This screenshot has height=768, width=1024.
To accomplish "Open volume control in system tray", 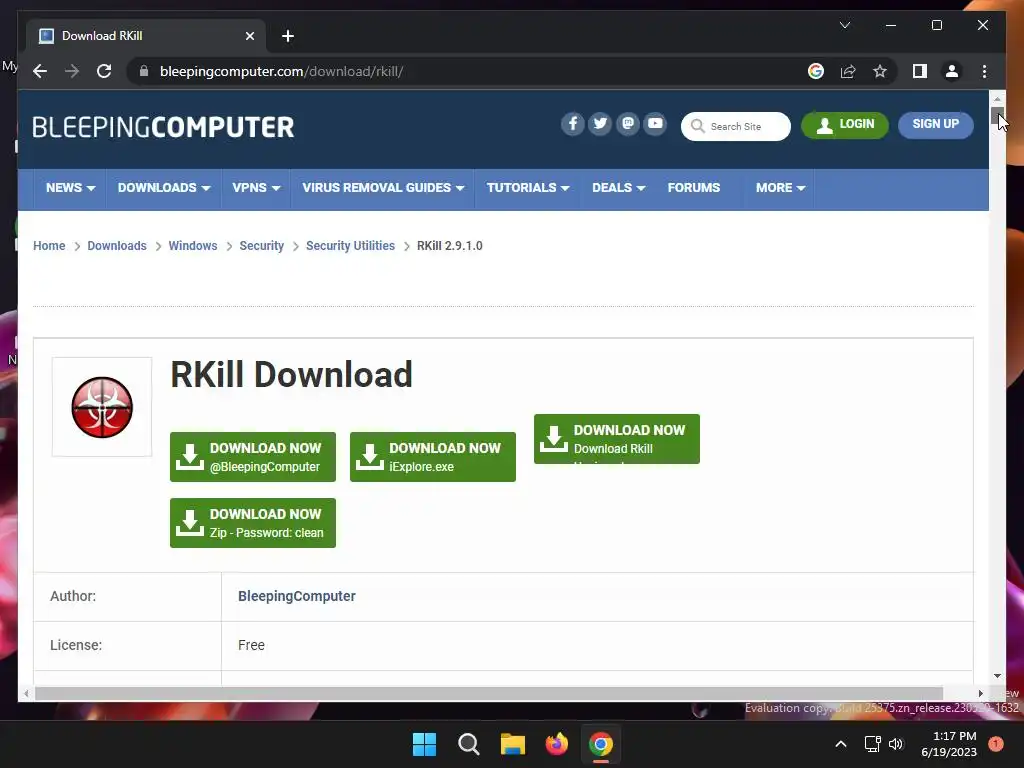I will pyautogui.click(x=895, y=744).
